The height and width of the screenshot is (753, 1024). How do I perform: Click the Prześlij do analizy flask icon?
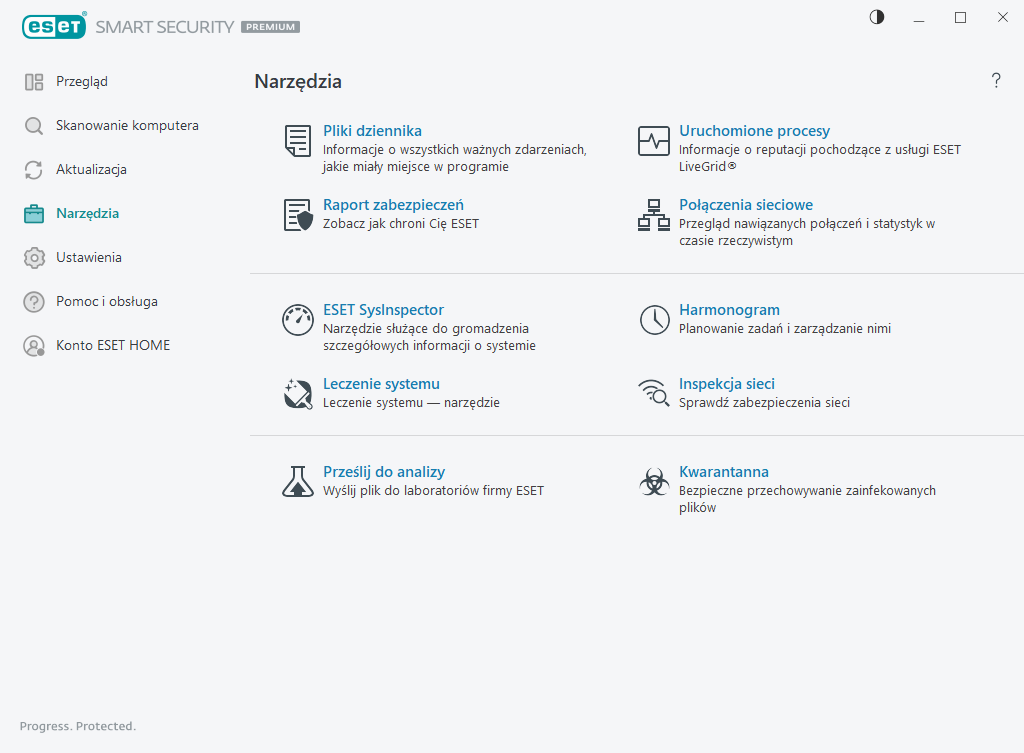click(298, 482)
